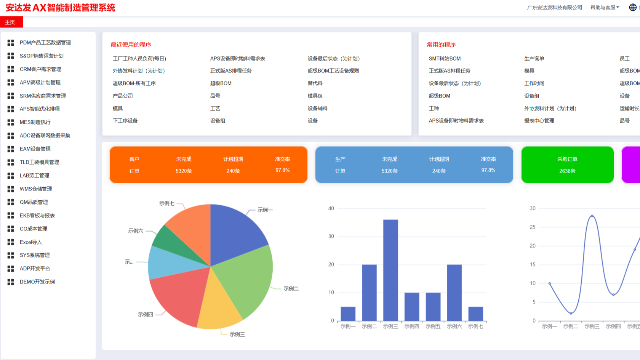
Task: Click the 示例六 bar in bar chart
Action: pos(454,293)
